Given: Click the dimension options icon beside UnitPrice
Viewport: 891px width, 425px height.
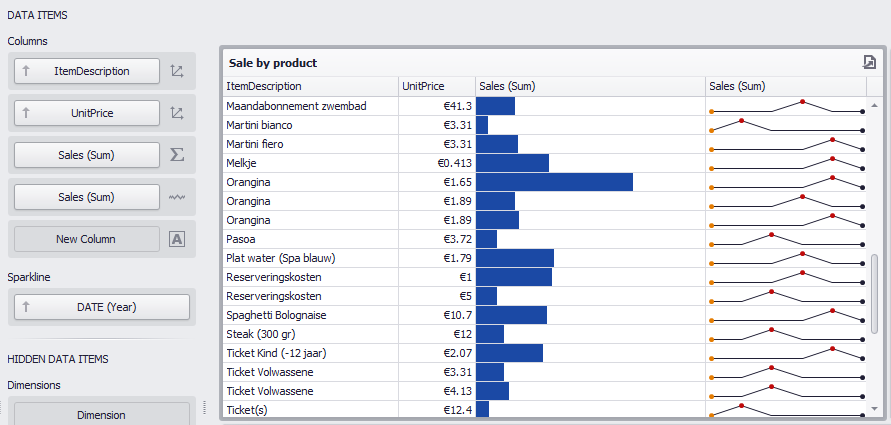Looking at the screenshot, I should click(x=177, y=113).
